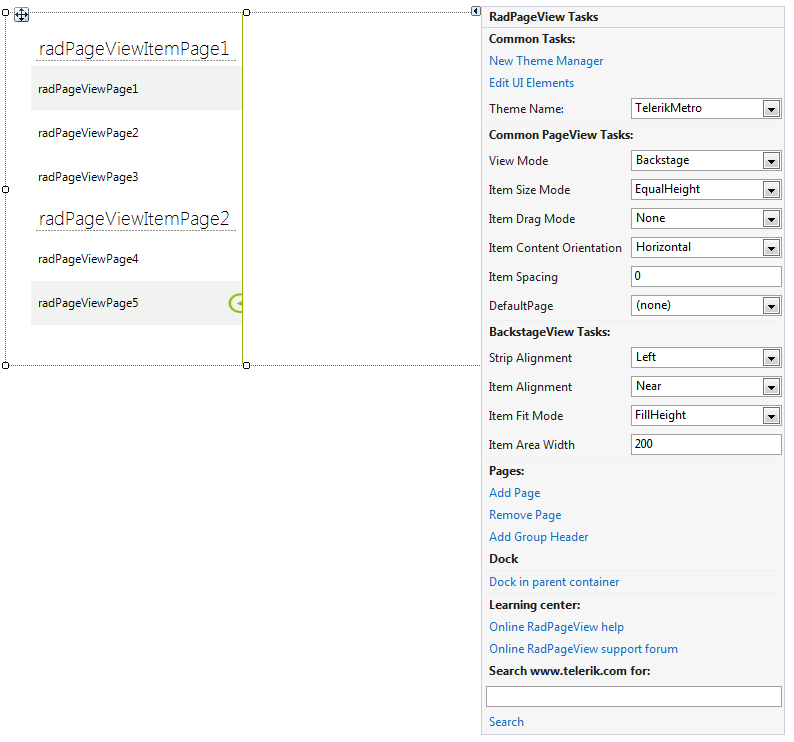This screenshot has height=742, width=794.
Task: Click the green collapse arrow on radPageViewPage5
Action: point(236,303)
